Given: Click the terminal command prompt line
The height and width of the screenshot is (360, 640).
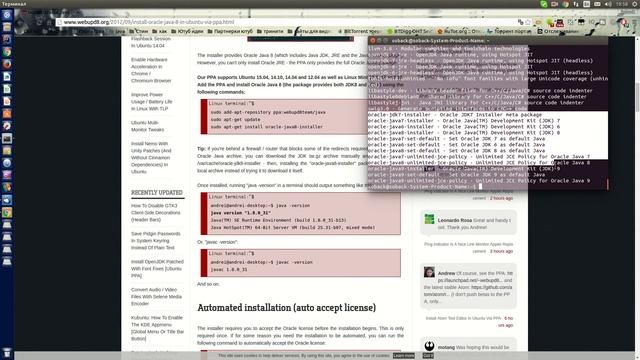Looking at the screenshot, I should point(424,187).
